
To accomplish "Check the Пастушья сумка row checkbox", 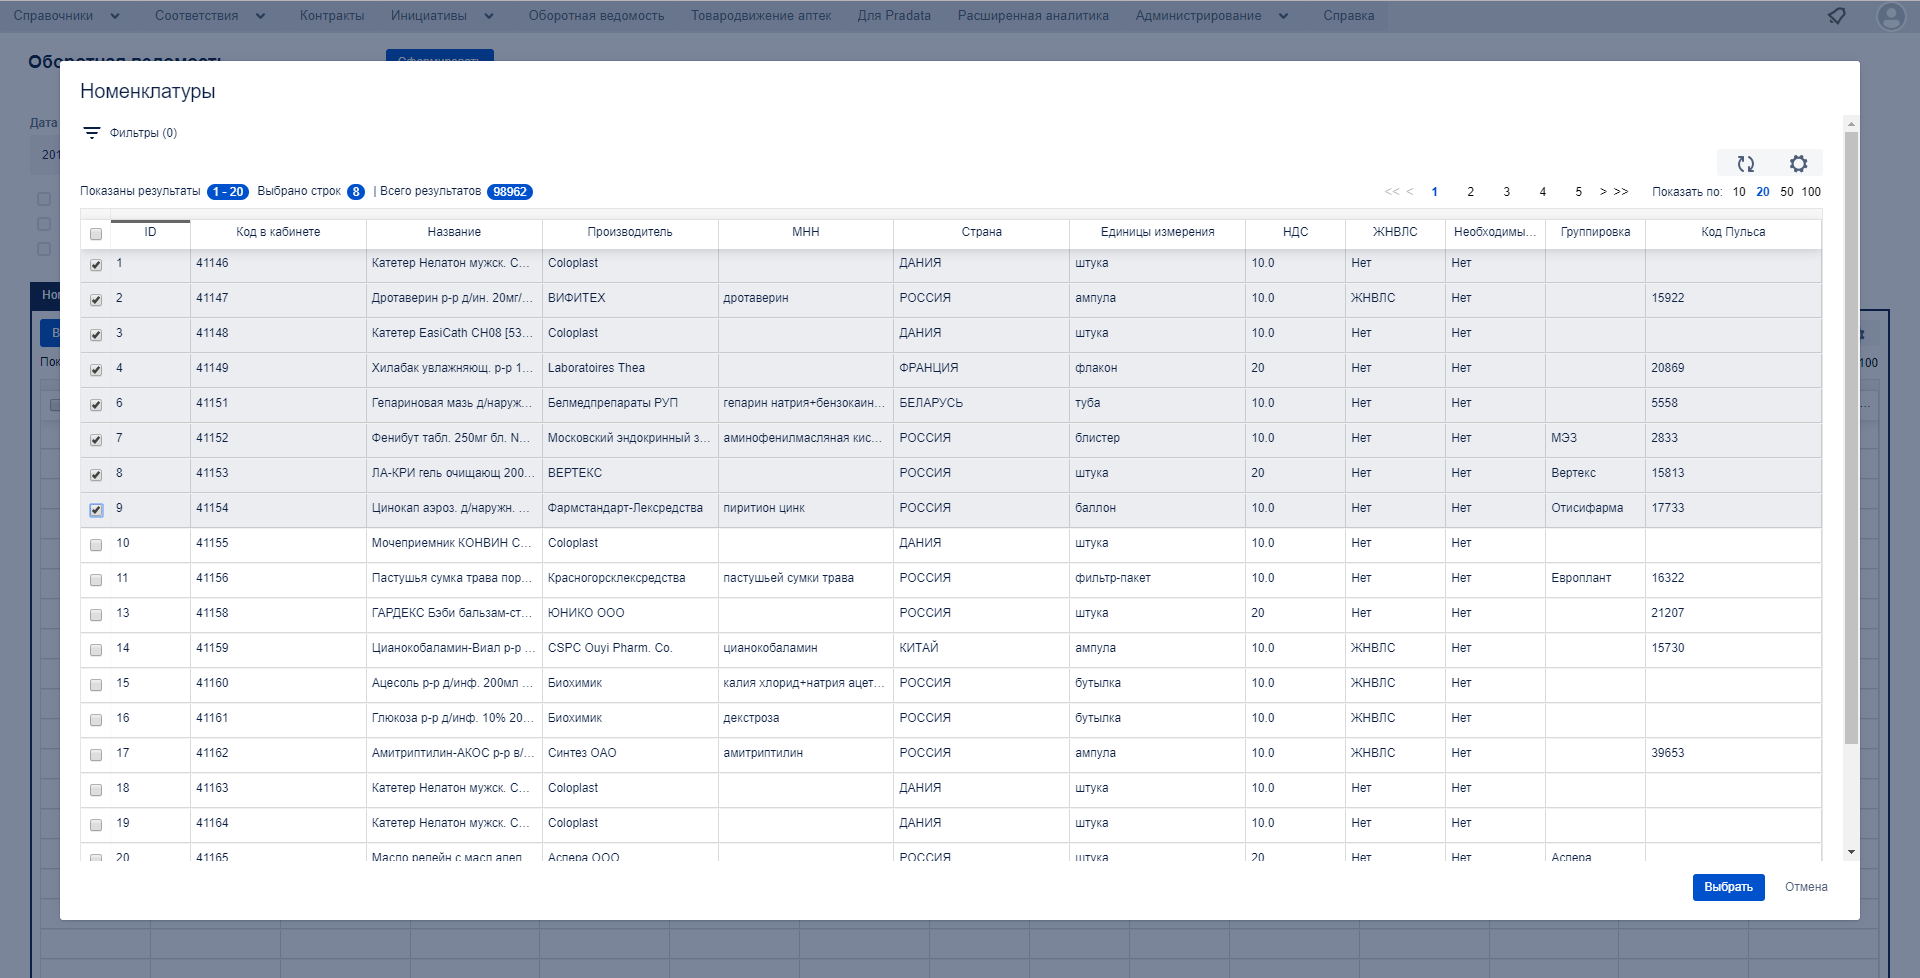I will click(96, 580).
